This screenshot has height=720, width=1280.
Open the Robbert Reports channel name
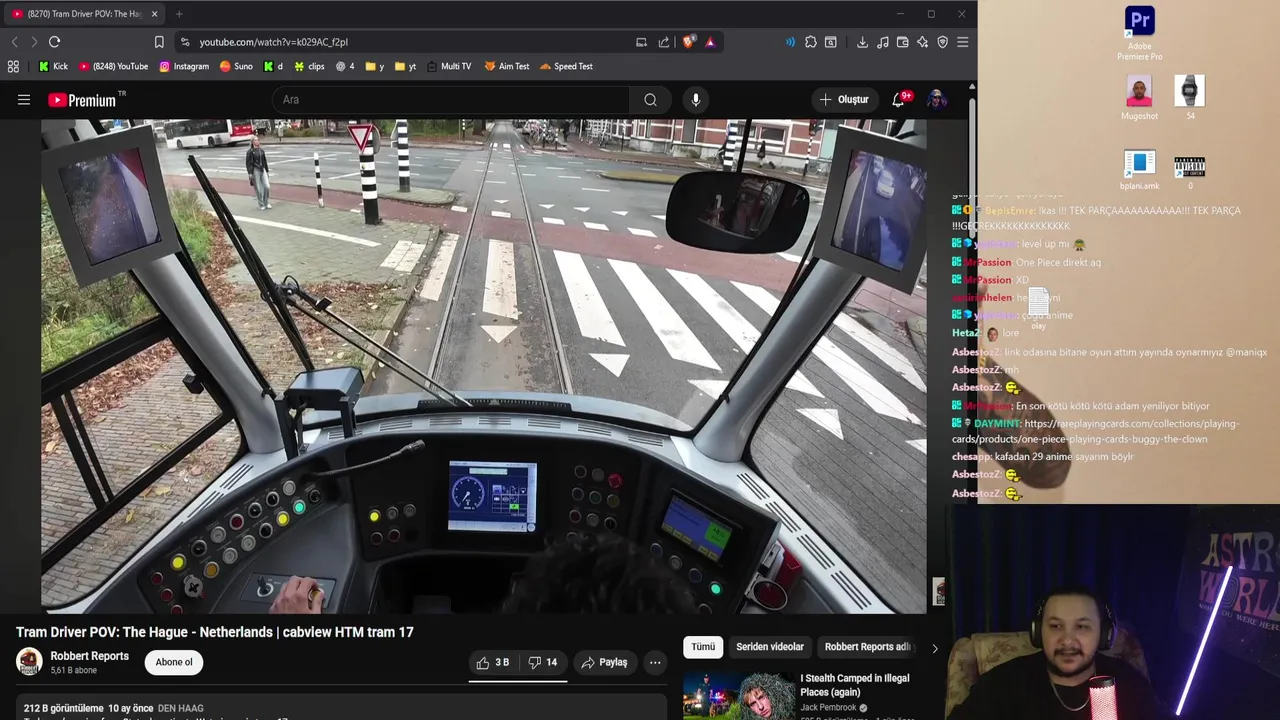coord(90,656)
